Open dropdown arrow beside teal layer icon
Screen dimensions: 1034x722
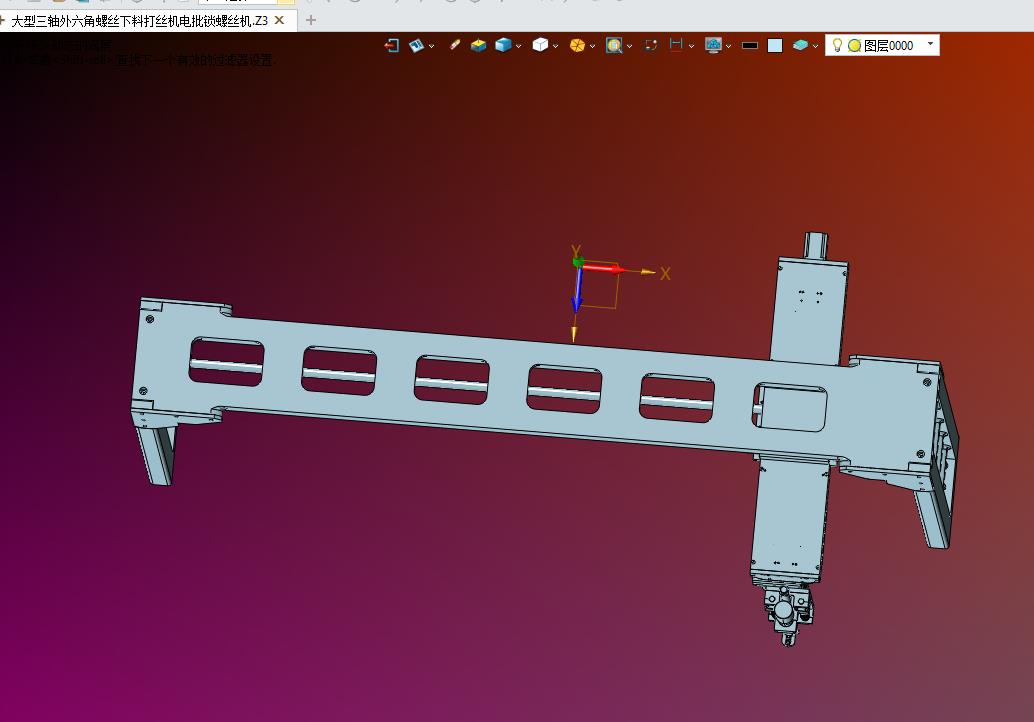click(x=815, y=46)
